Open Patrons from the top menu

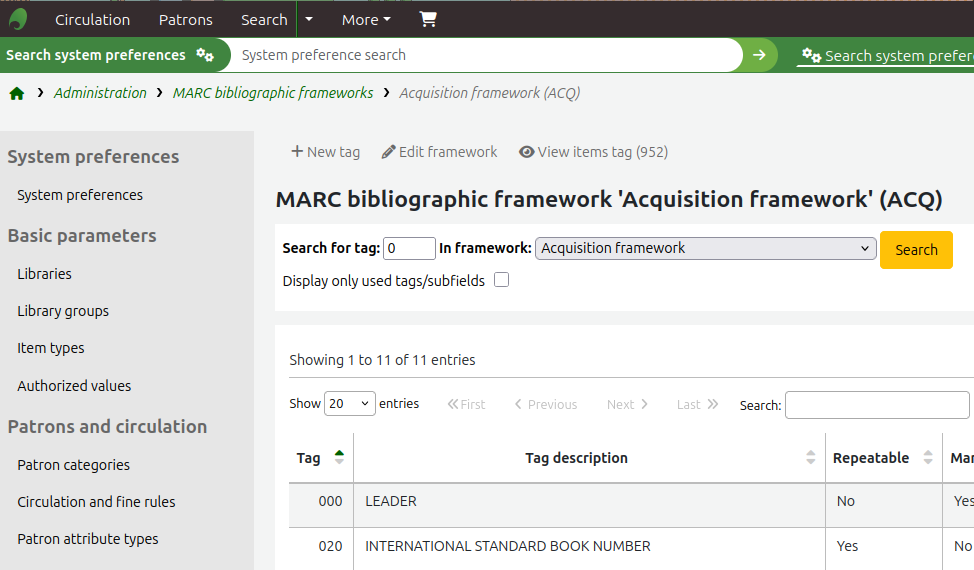(x=185, y=19)
